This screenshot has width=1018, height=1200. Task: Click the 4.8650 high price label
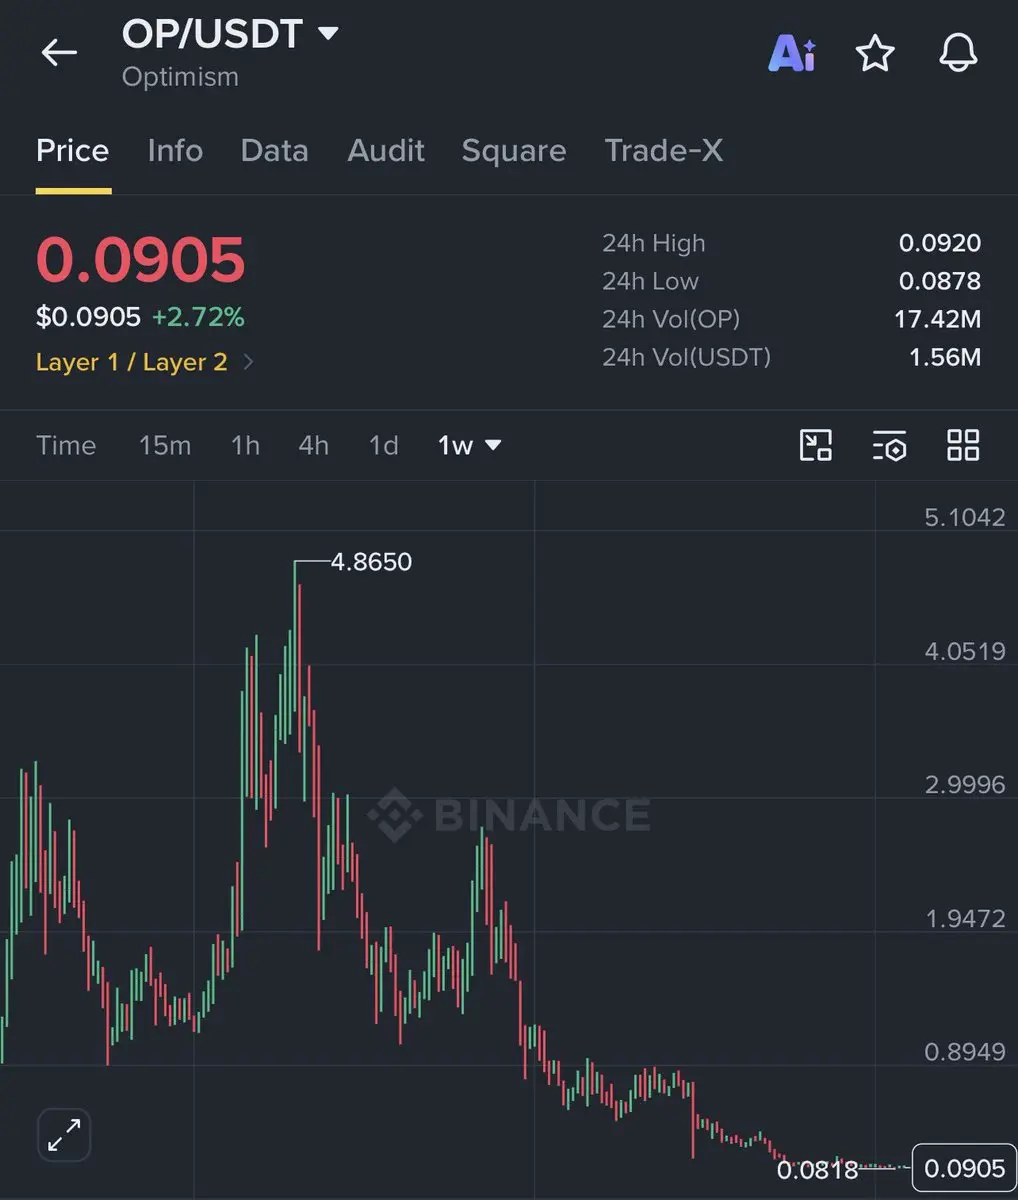(x=371, y=562)
